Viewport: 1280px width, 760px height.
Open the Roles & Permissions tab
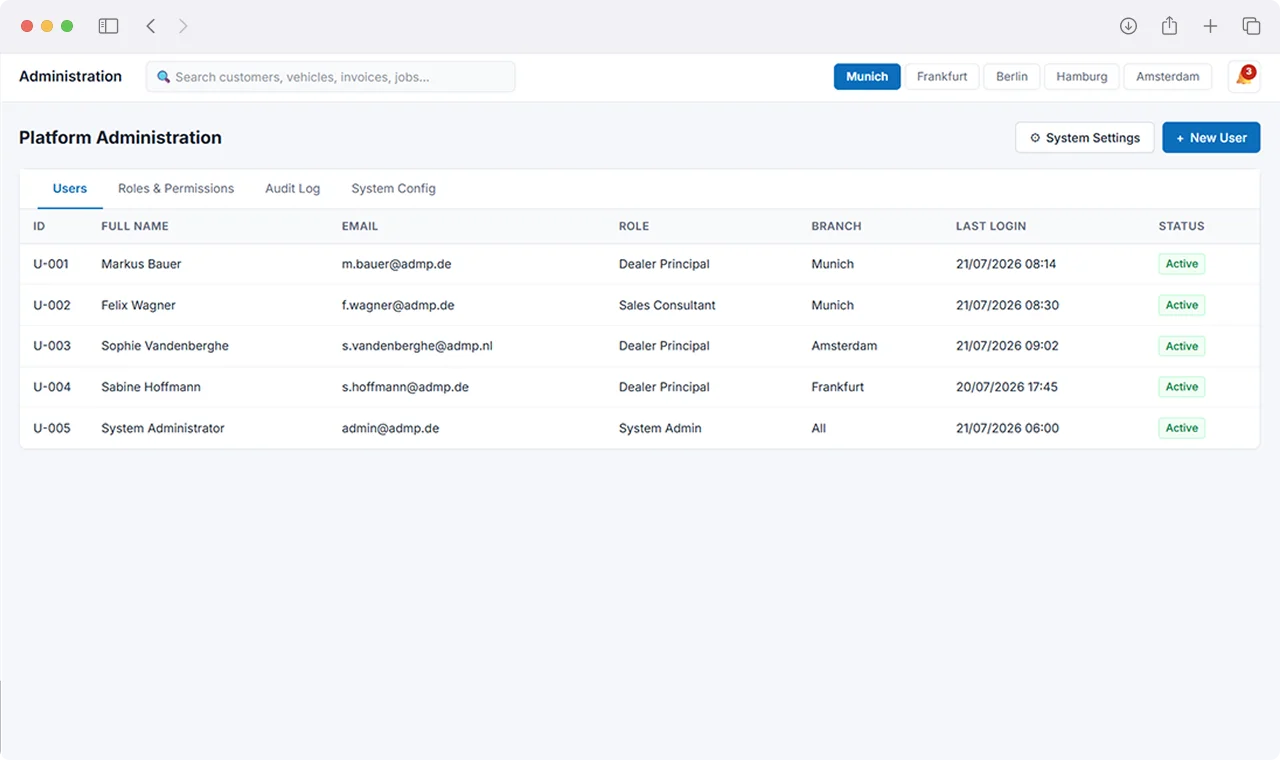click(176, 188)
